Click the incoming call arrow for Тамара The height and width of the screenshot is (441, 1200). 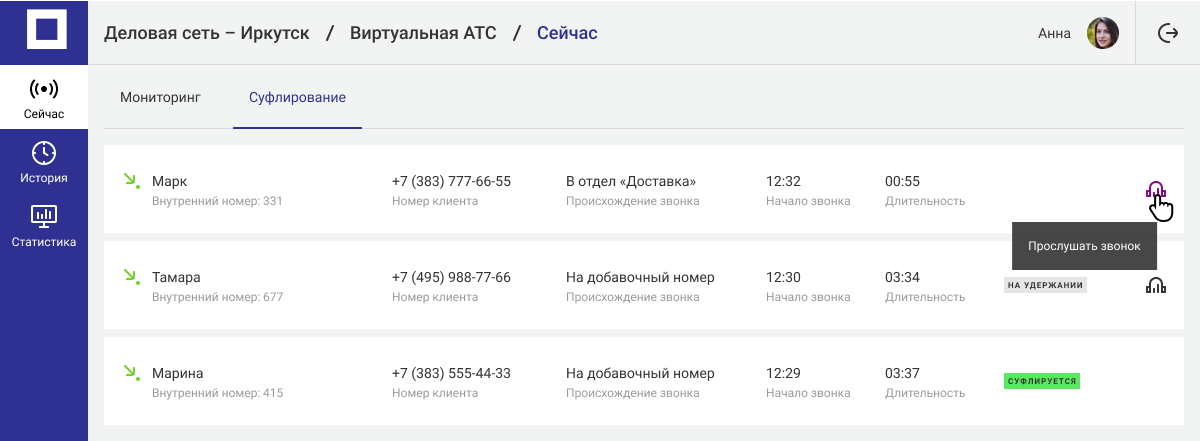tap(130, 277)
